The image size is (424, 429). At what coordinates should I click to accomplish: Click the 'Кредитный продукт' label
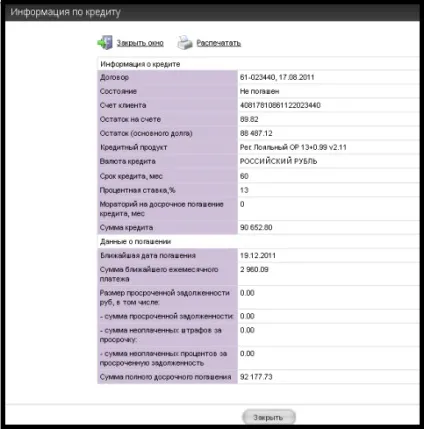(x=134, y=147)
